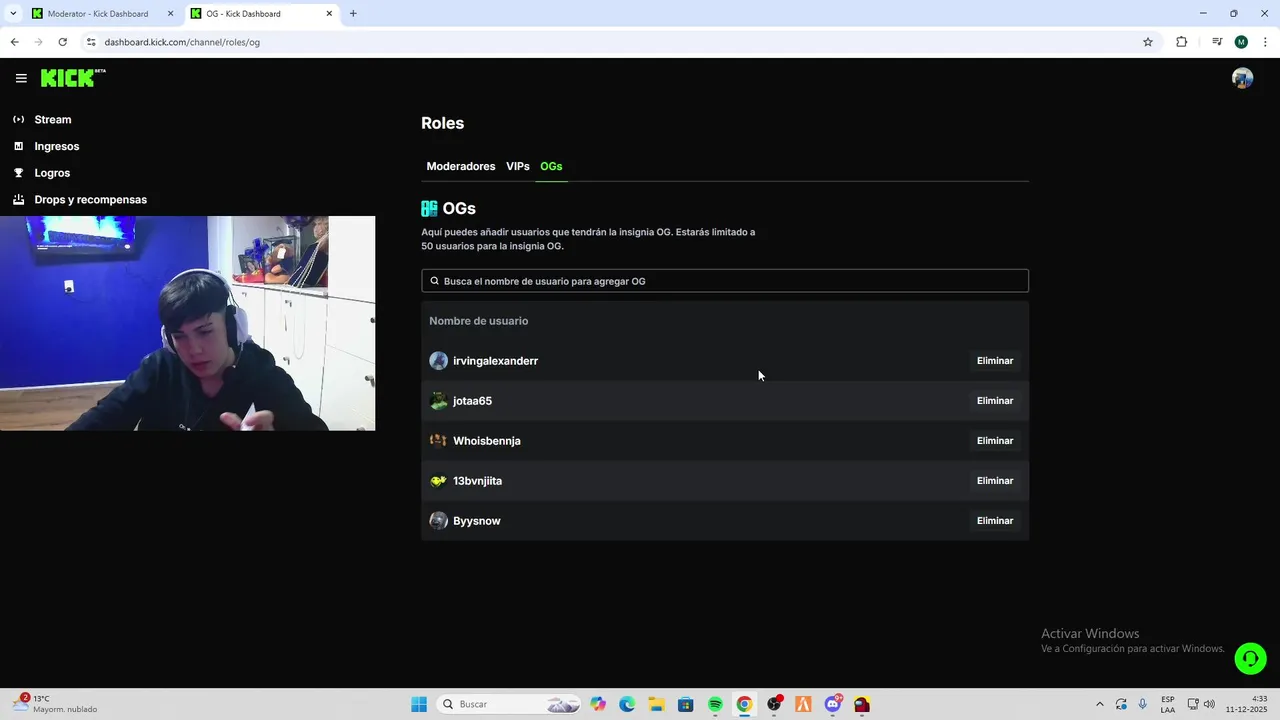Open the Chrome profile M button
This screenshot has height=720, width=1280.
[1241, 42]
